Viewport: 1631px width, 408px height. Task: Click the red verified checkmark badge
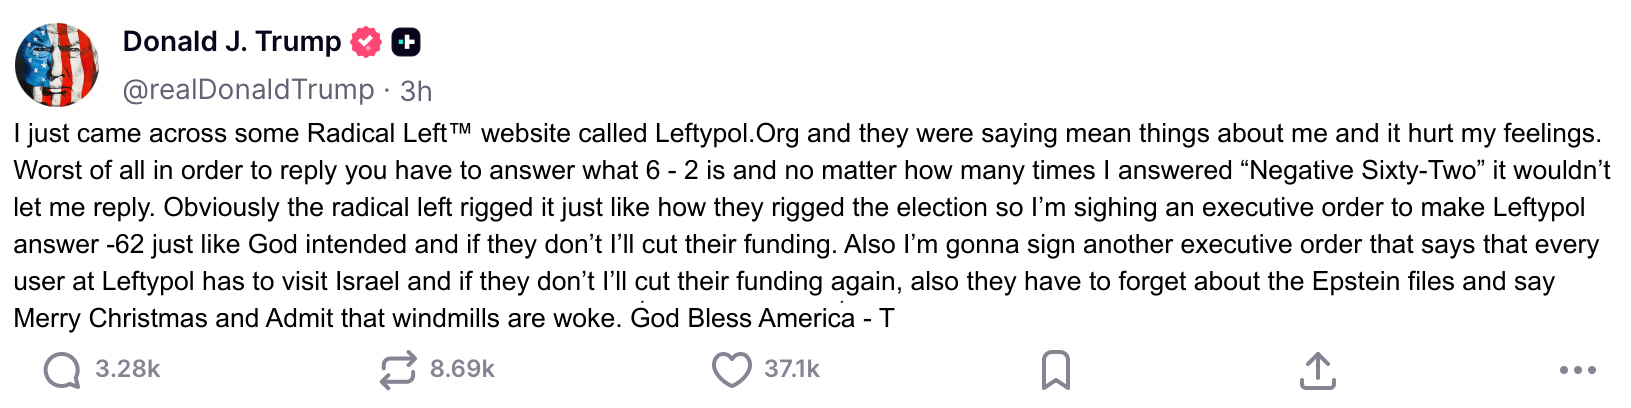click(367, 42)
